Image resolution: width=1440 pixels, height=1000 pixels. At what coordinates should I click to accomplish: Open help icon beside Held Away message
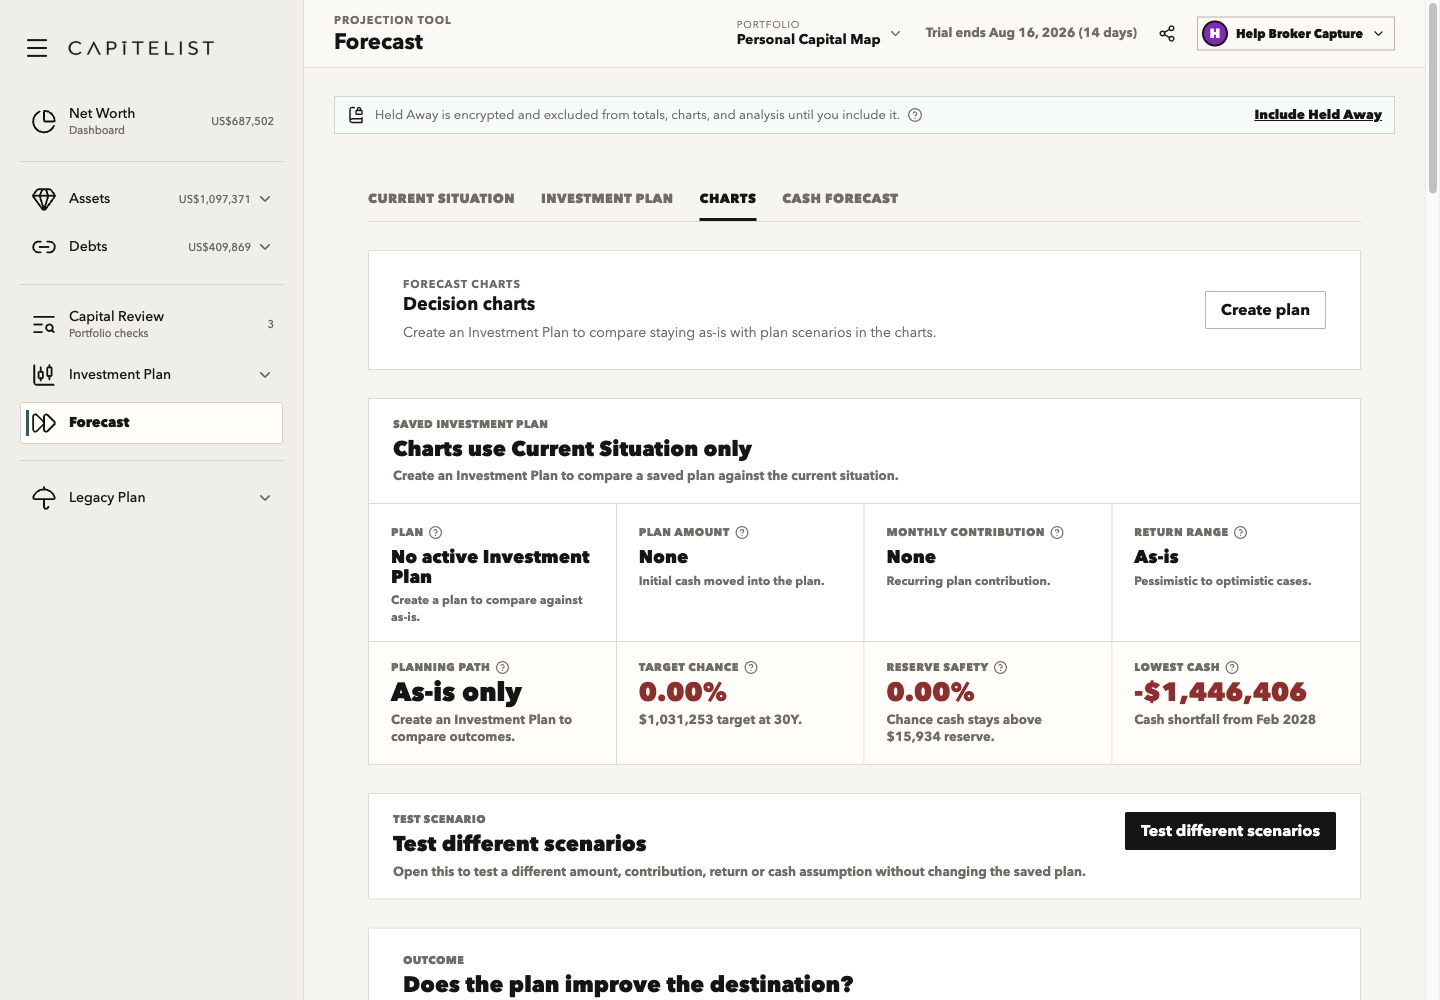tap(915, 115)
